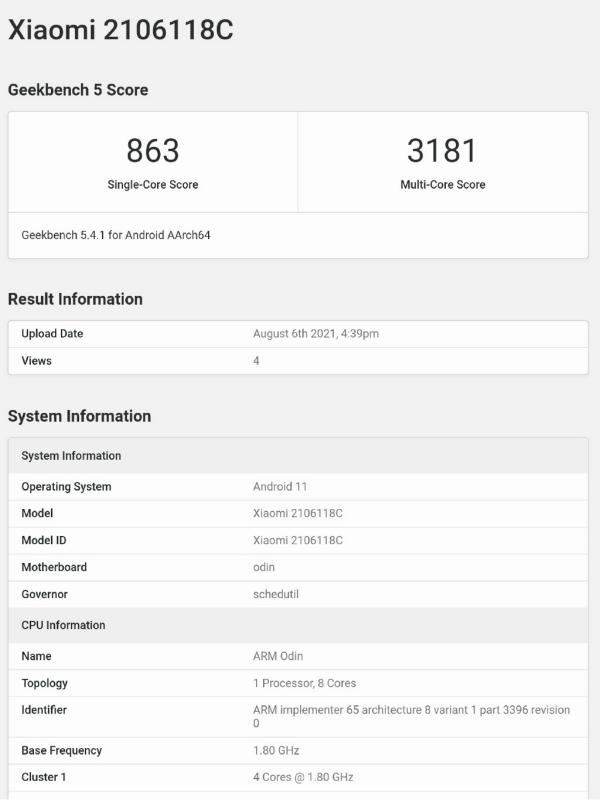Select the Xiaomi 2106118C value in Model ID row

(x=298, y=540)
